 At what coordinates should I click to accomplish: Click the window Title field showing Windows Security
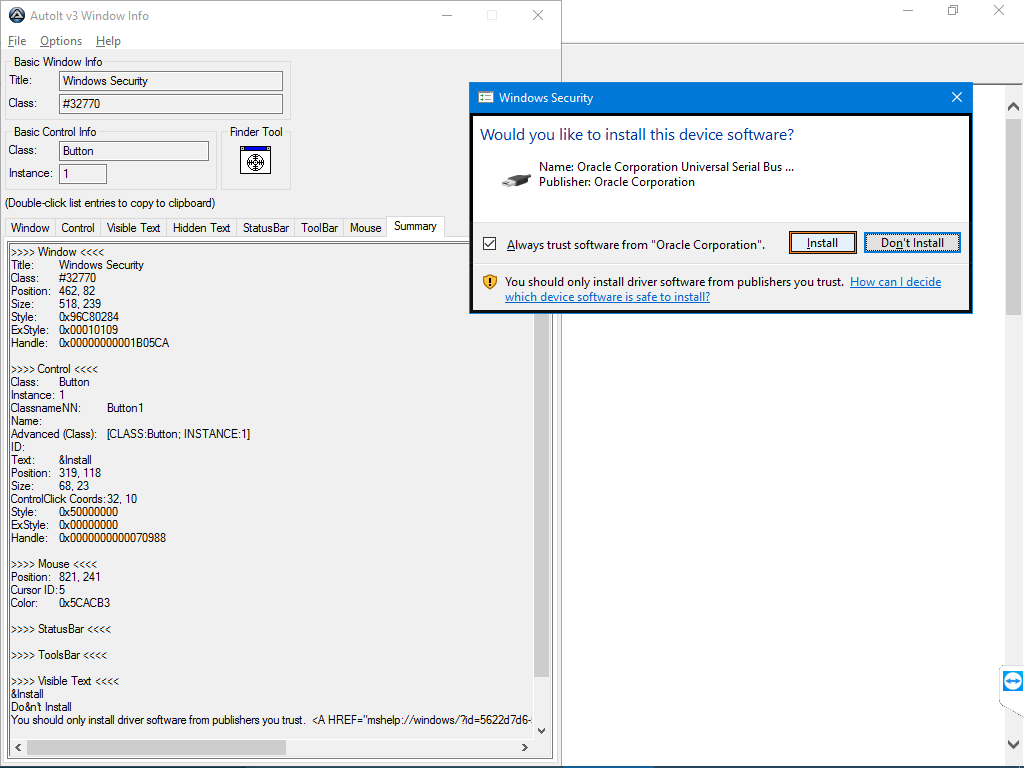(171, 81)
